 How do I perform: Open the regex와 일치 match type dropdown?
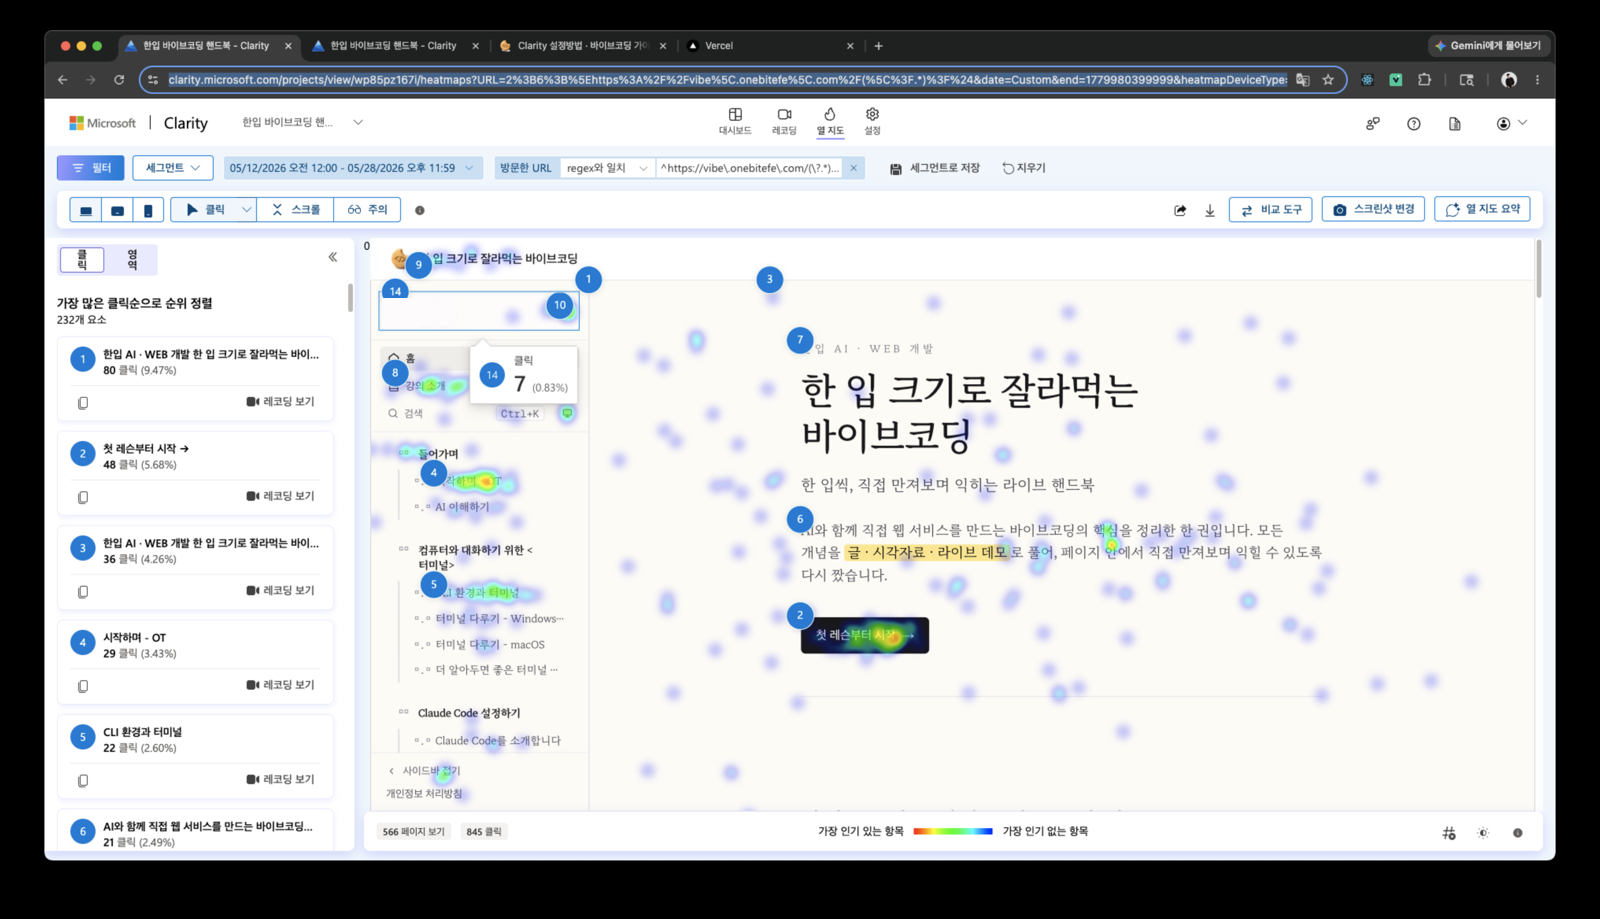[607, 168]
